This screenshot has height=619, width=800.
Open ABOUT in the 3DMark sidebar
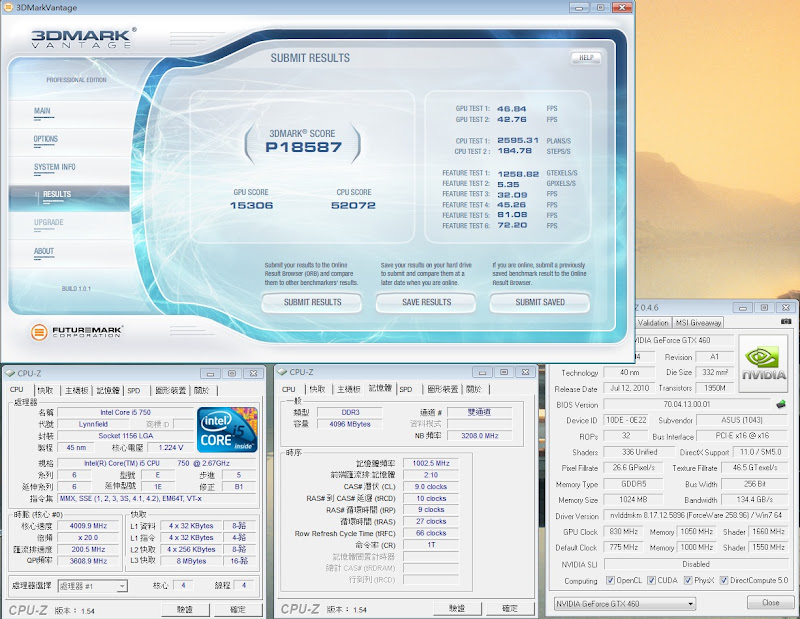point(44,252)
